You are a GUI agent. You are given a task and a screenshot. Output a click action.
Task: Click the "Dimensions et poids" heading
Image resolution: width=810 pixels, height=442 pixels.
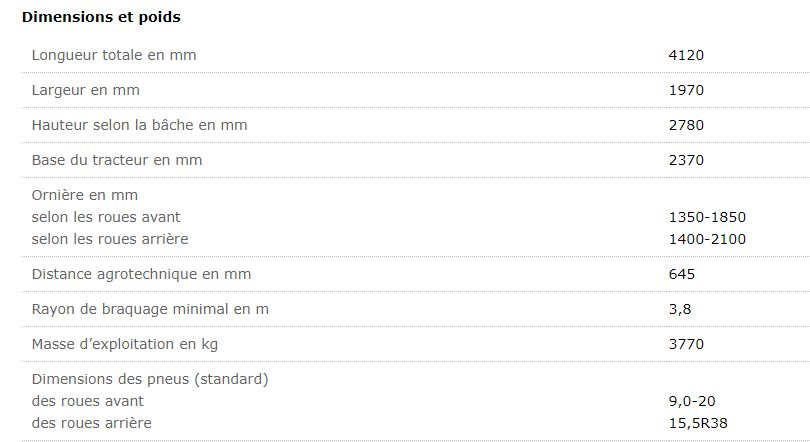pyautogui.click(x=101, y=17)
